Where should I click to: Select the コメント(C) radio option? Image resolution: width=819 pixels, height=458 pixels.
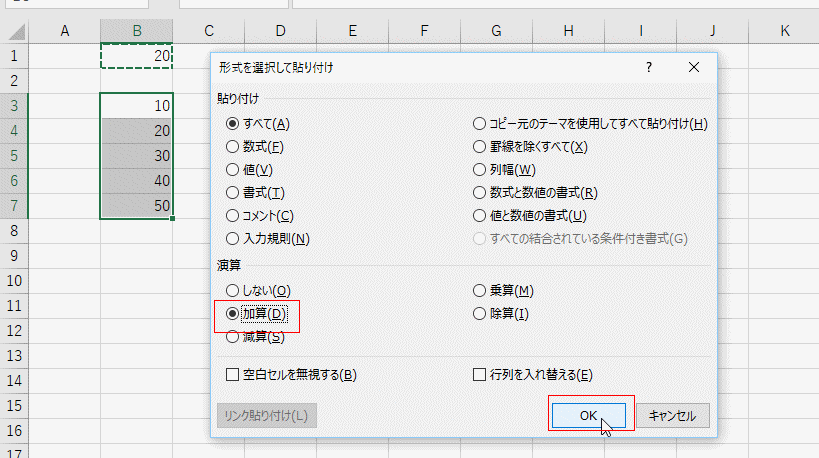(x=233, y=216)
